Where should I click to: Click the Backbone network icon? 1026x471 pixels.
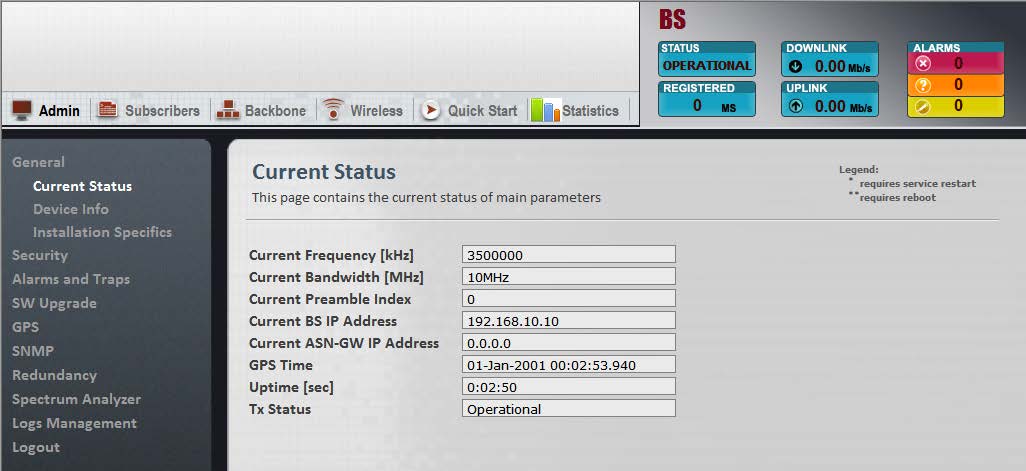click(228, 110)
